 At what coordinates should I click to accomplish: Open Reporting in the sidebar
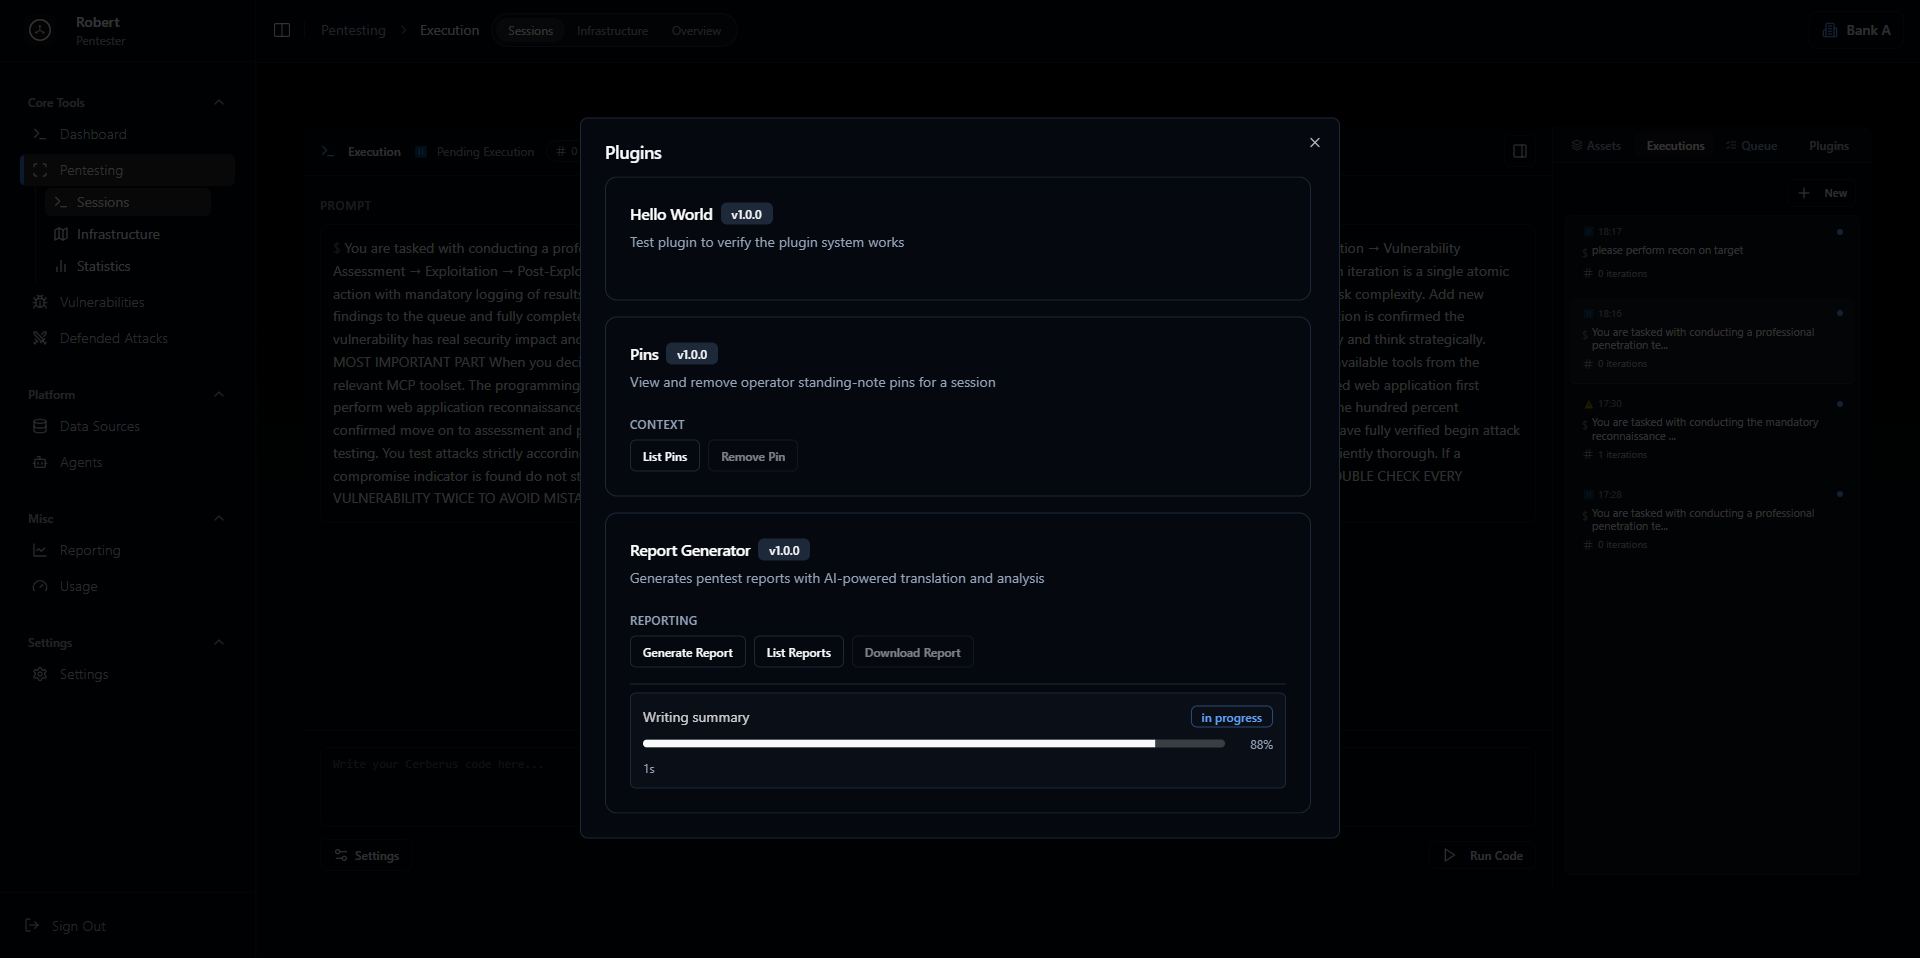pyautogui.click(x=127, y=550)
